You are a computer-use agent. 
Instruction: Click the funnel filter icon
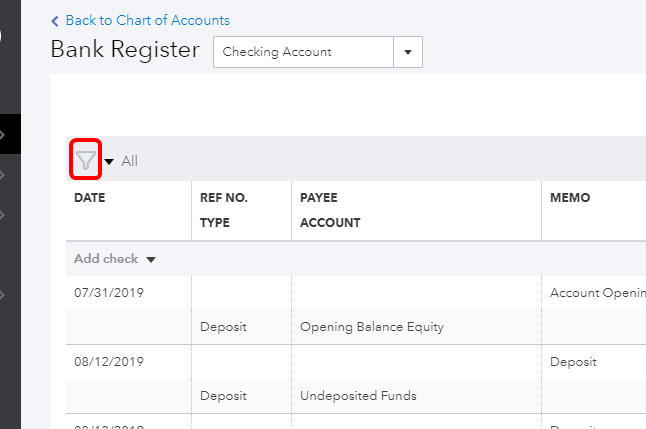85,160
